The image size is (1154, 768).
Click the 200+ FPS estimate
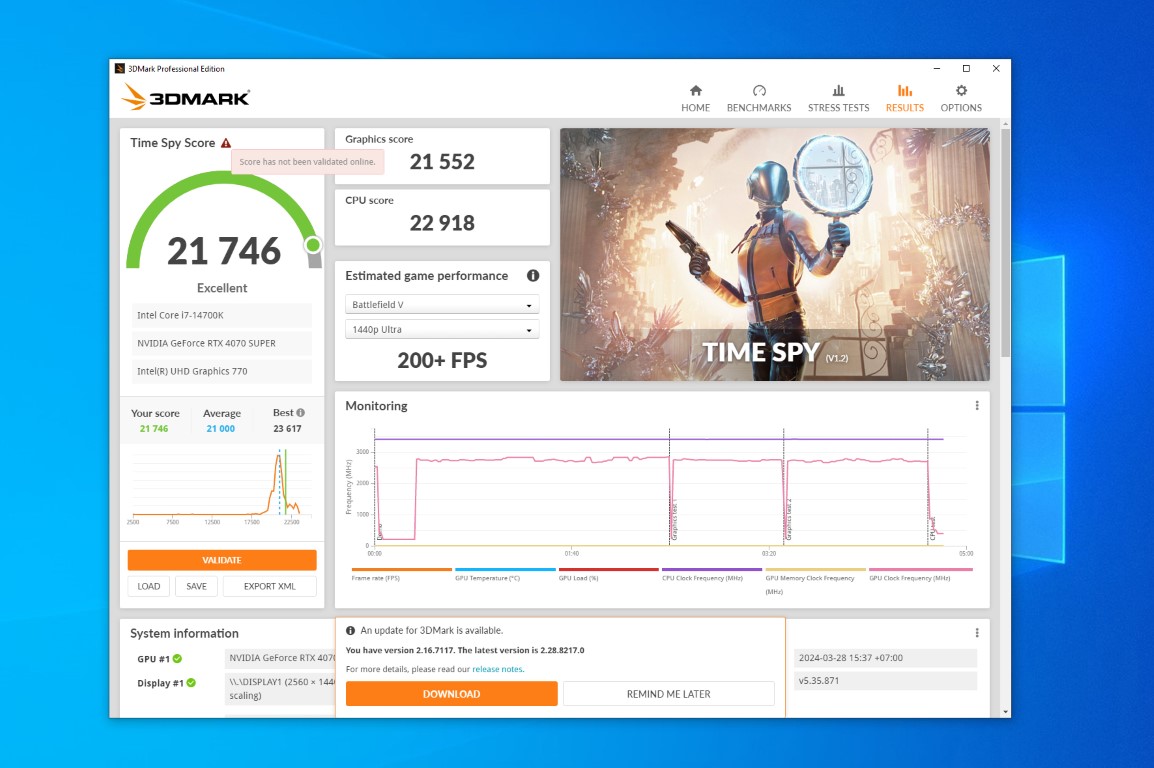[x=442, y=360]
